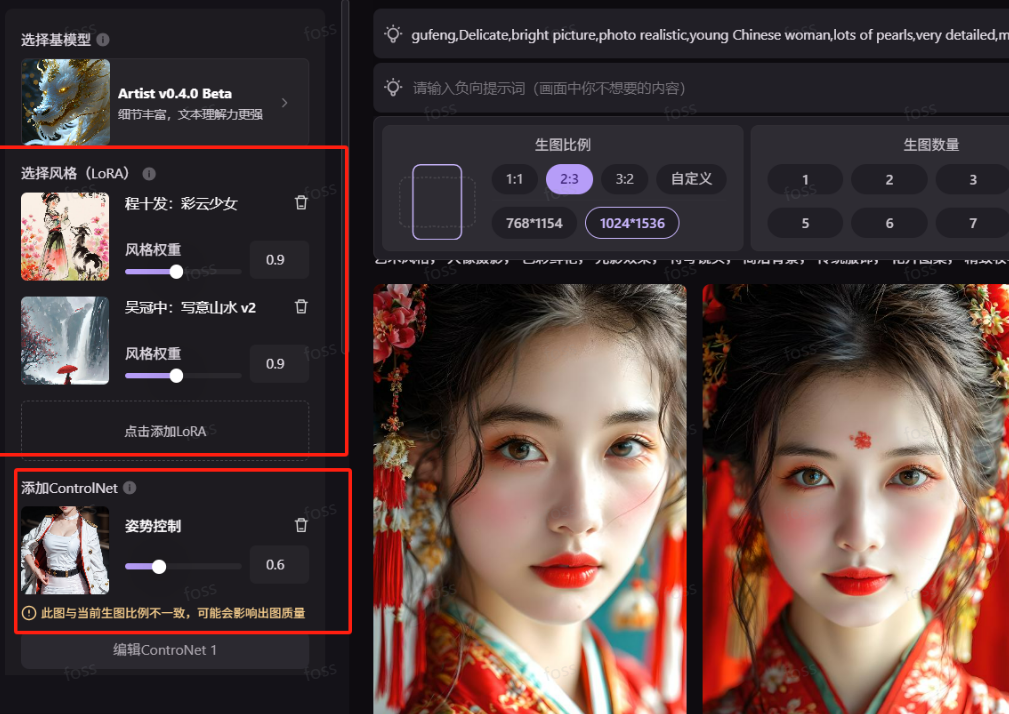
Task: Delete the 程十发：彩云少女 LoRA
Action: coord(301,203)
